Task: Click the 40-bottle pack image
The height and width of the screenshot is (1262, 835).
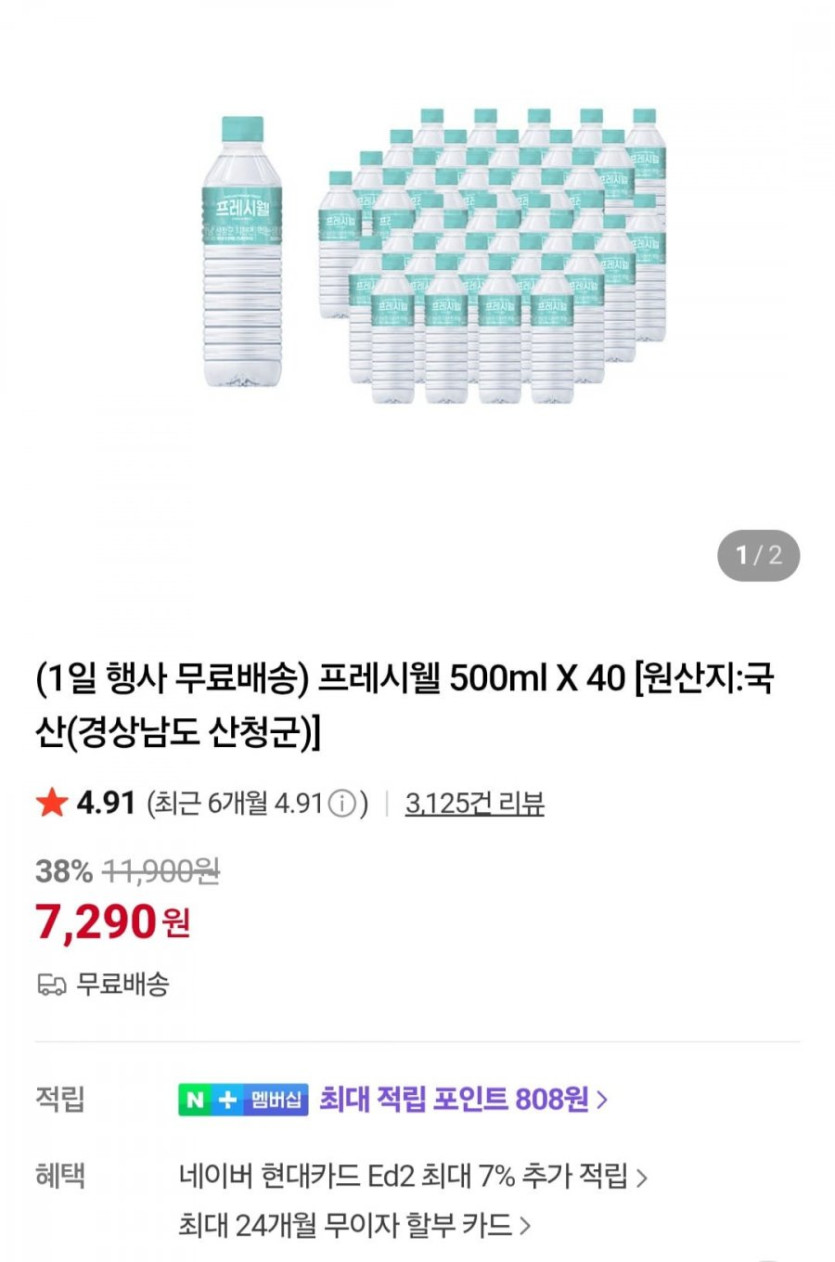Action: coord(492,257)
